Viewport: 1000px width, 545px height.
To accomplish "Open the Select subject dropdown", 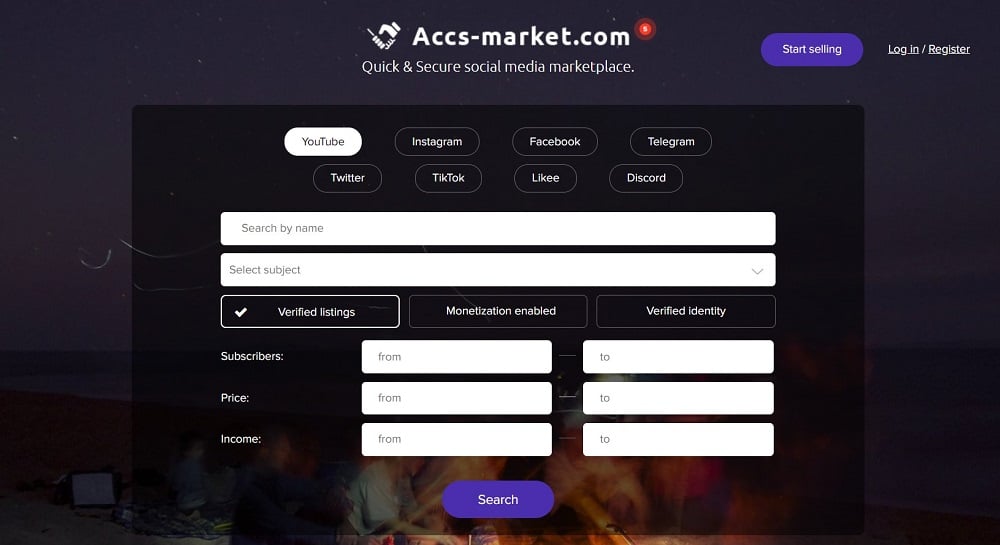I will [x=498, y=270].
